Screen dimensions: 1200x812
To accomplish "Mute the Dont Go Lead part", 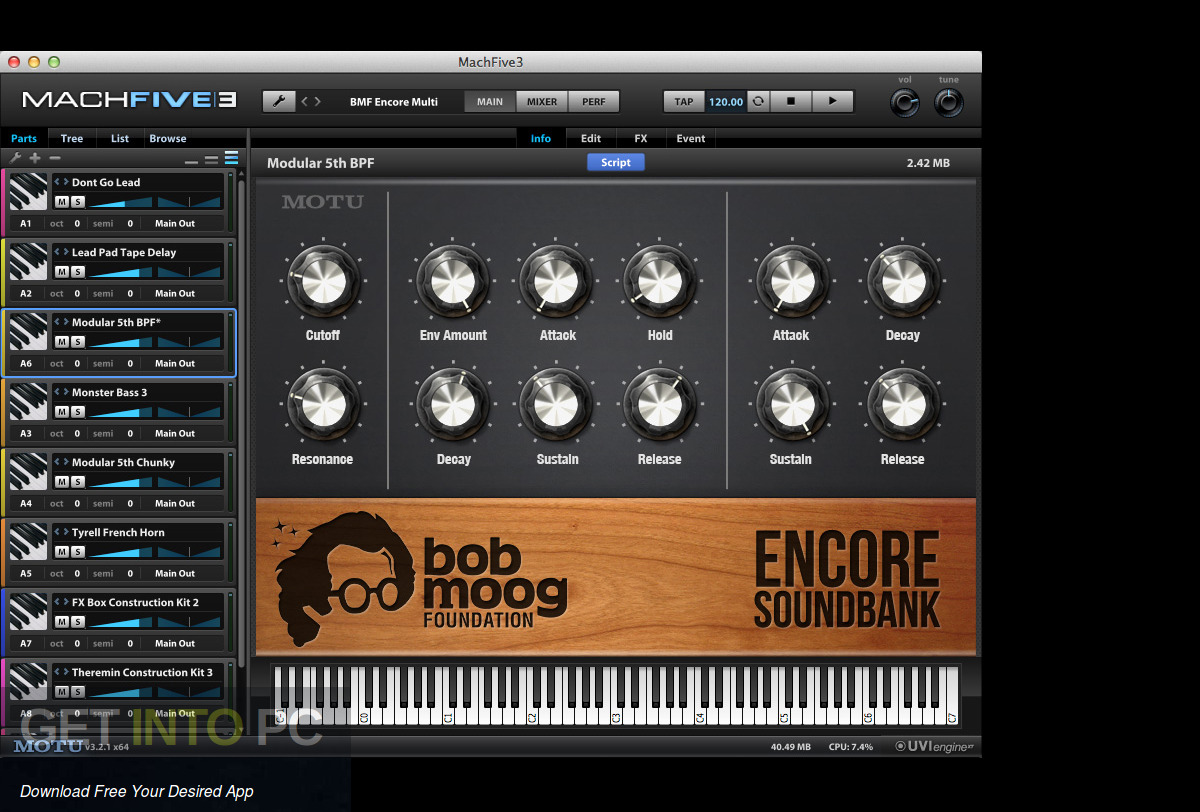I will [61, 202].
